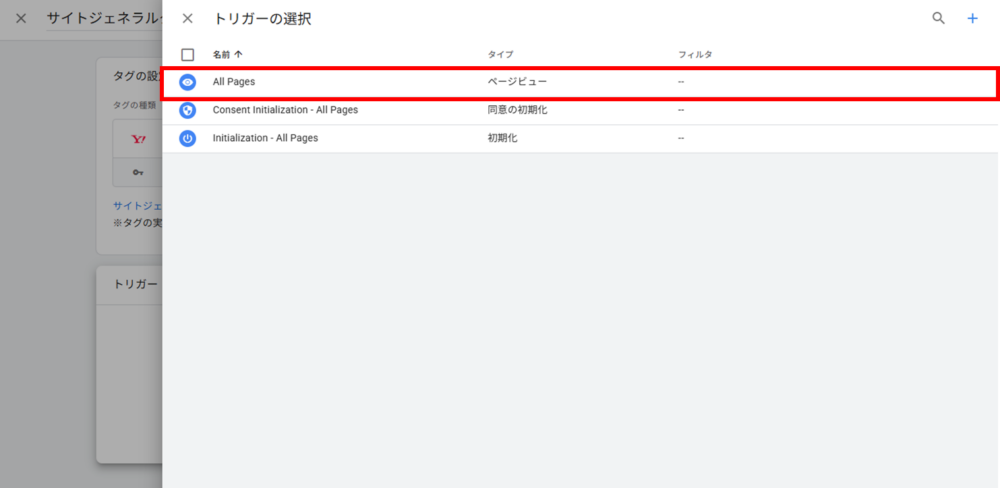Click the フィルタ column header
This screenshot has height=488, width=1000.
(695, 55)
